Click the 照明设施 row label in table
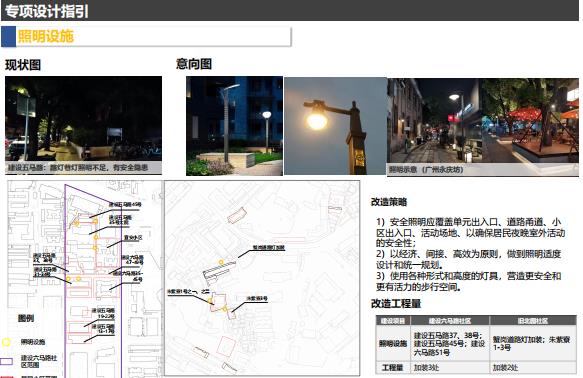The height and width of the screenshot is (378, 583). coord(393,343)
